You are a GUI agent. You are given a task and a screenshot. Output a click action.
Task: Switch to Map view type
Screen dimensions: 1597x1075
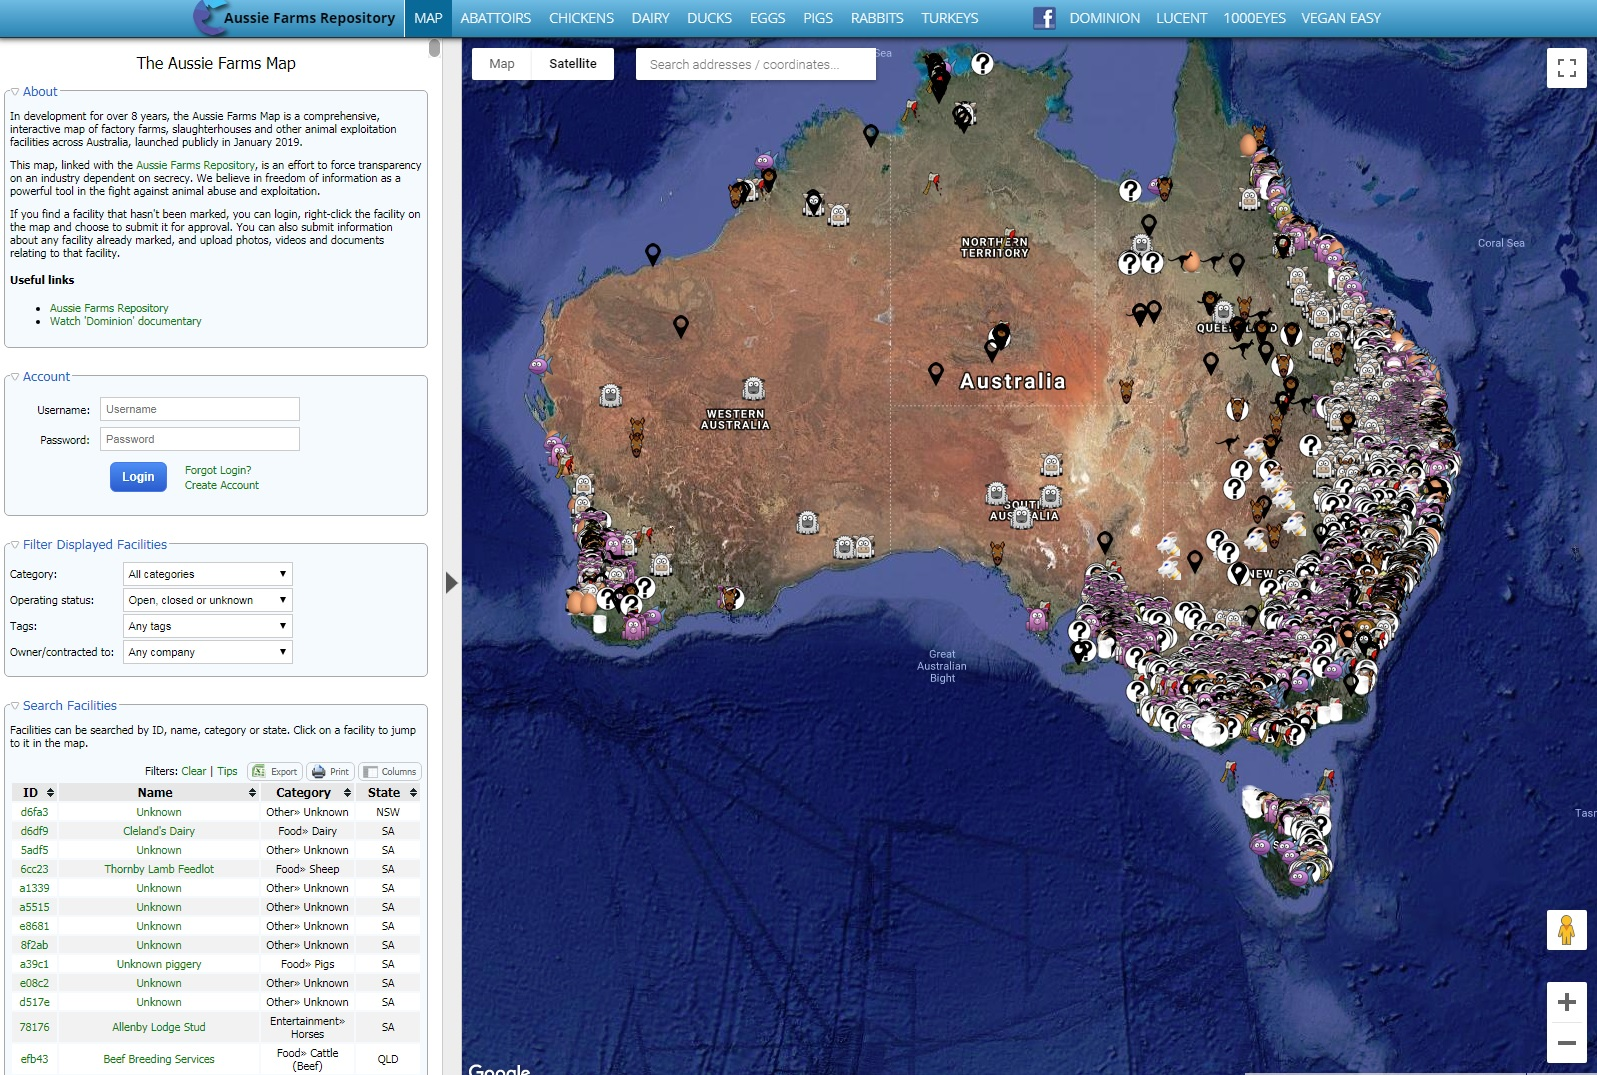click(502, 64)
